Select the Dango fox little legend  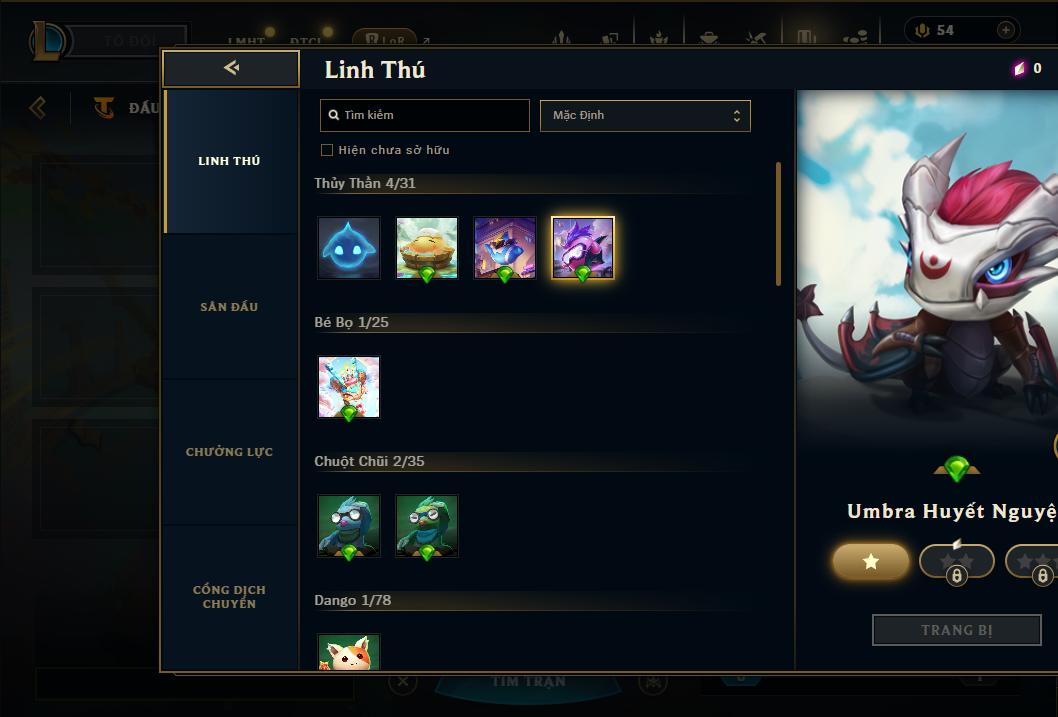pyautogui.click(x=349, y=652)
